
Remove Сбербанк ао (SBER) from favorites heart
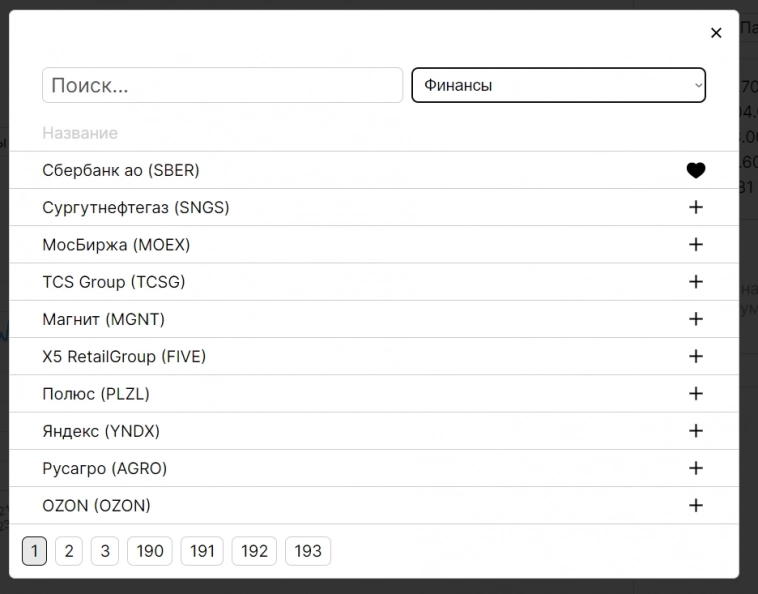click(696, 170)
